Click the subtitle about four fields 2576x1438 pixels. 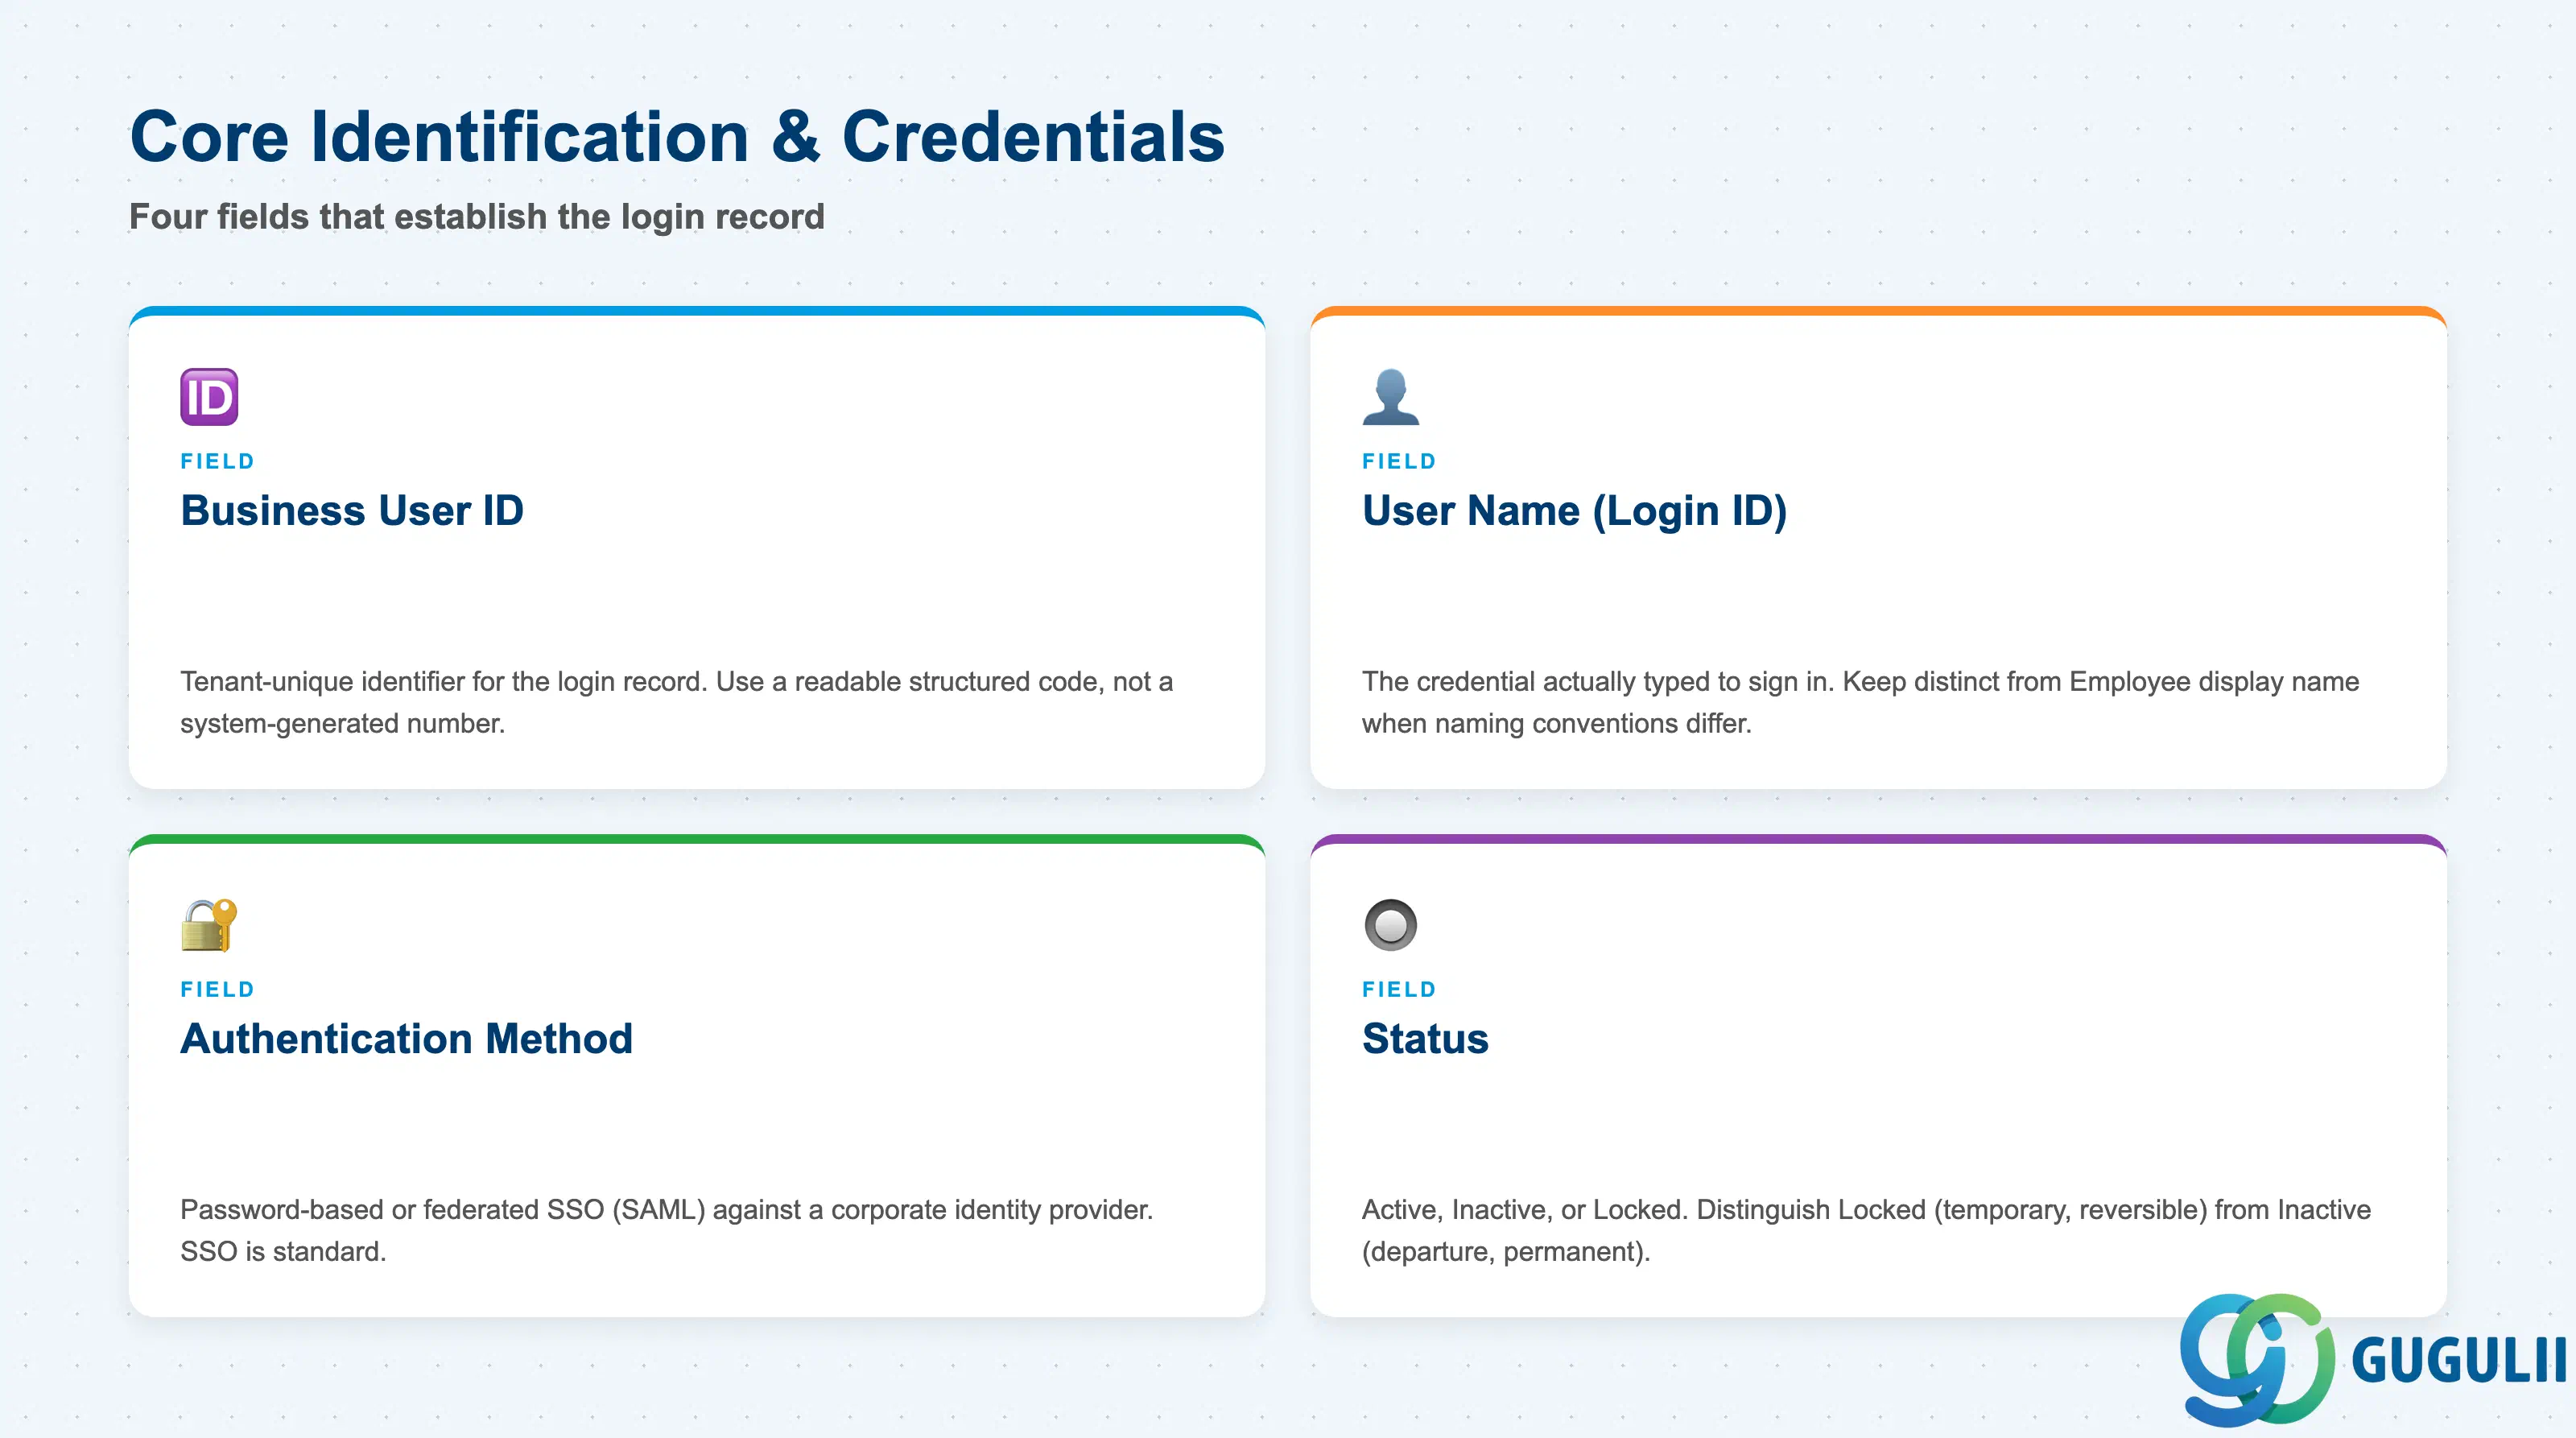(477, 217)
